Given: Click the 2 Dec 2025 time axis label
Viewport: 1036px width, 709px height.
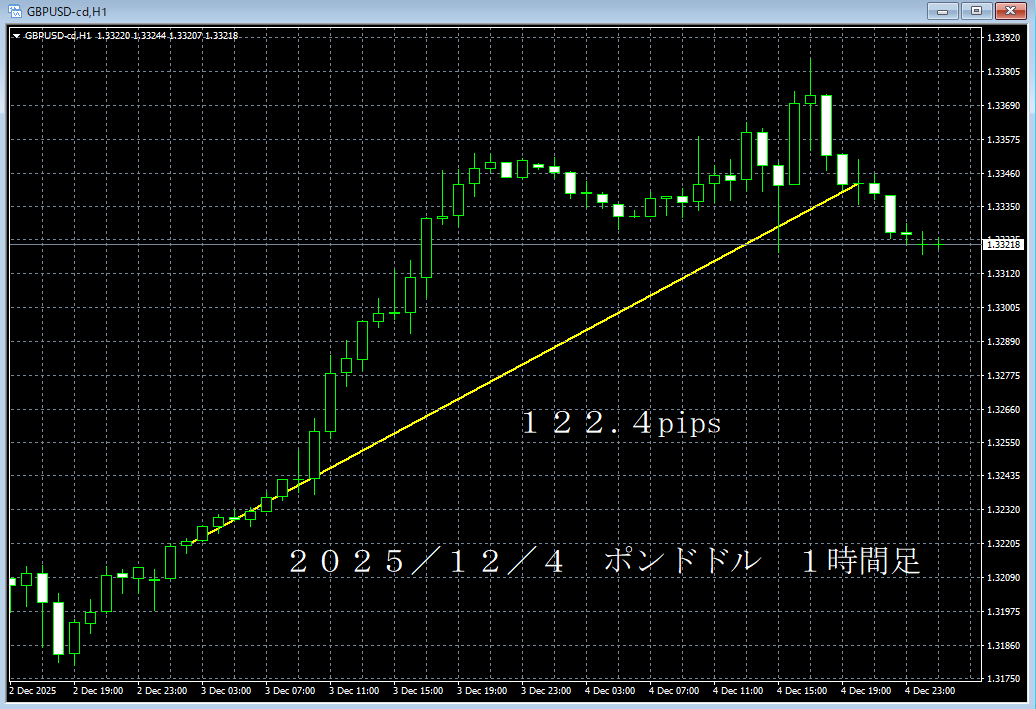Looking at the screenshot, I should pos(33,690).
